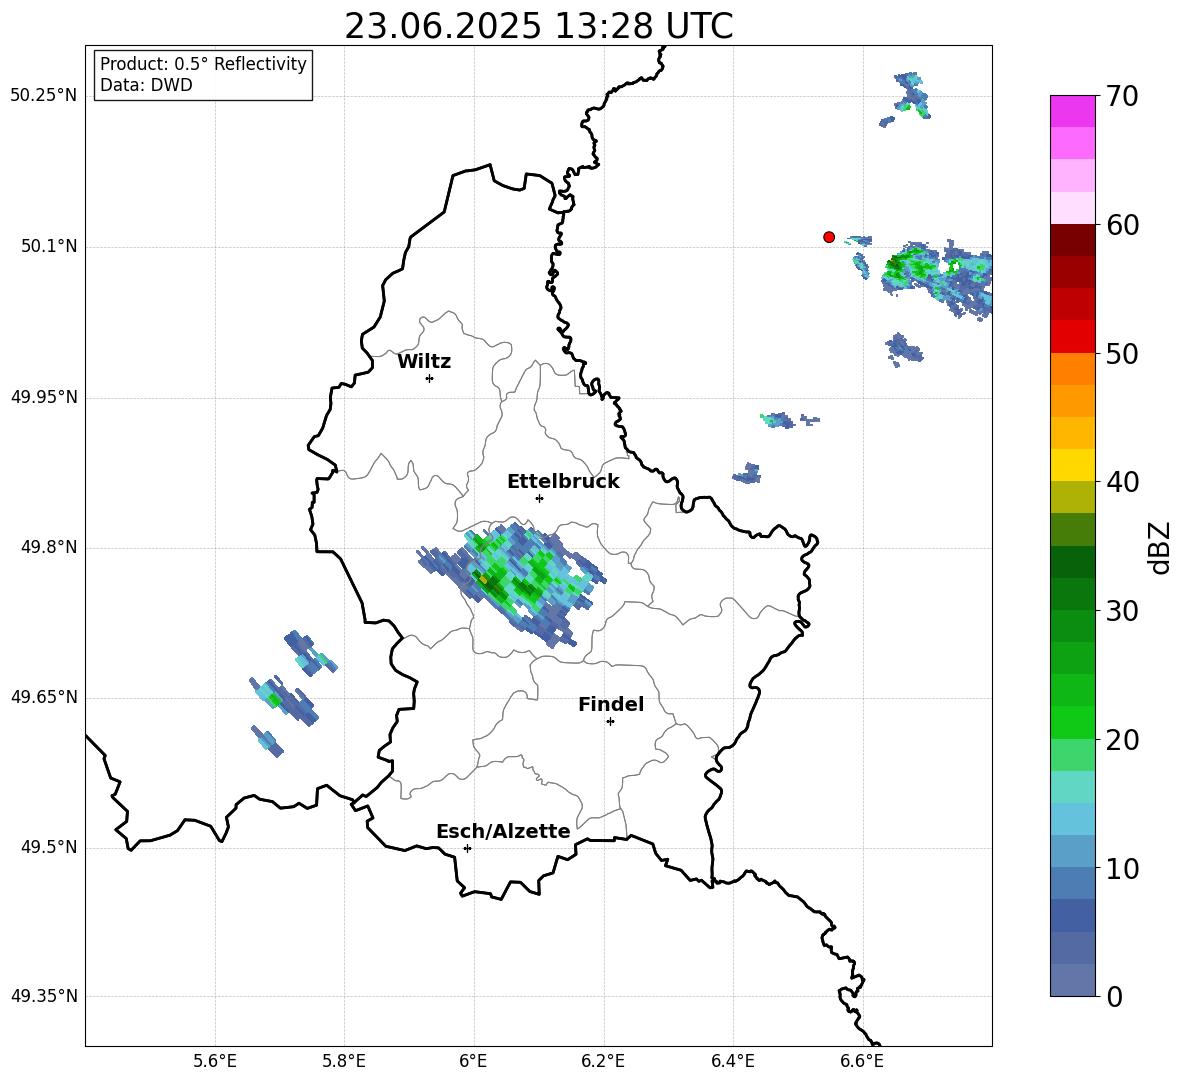The width and height of the screenshot is (1184, 1081).
Task: Click the colorbar 60 tick label
Action: pos(1122,225)
